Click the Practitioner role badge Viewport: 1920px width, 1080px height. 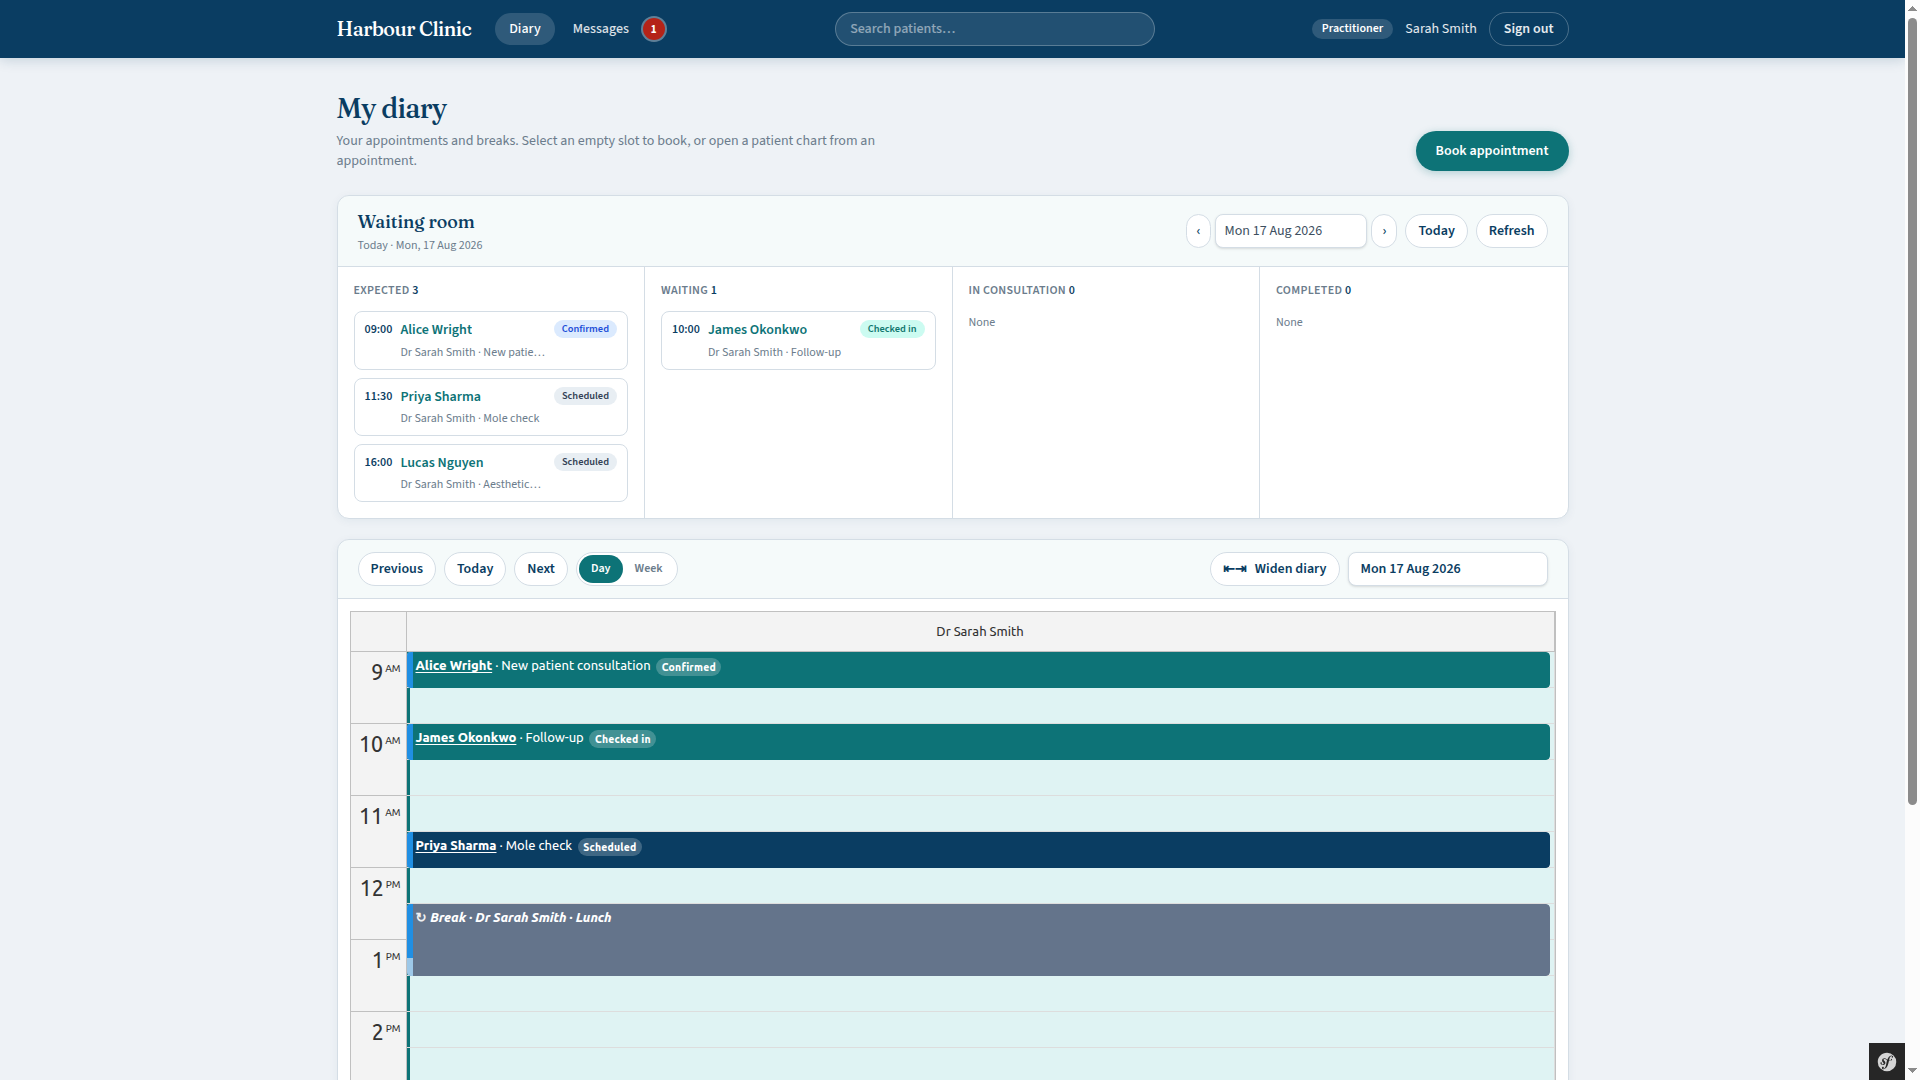[1351, 29]
